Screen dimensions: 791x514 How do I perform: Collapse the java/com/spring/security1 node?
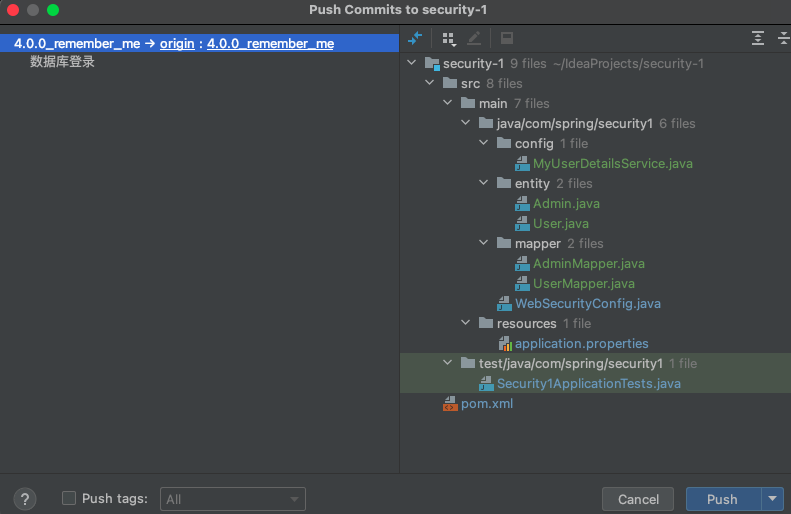click(x=466, y=123)
